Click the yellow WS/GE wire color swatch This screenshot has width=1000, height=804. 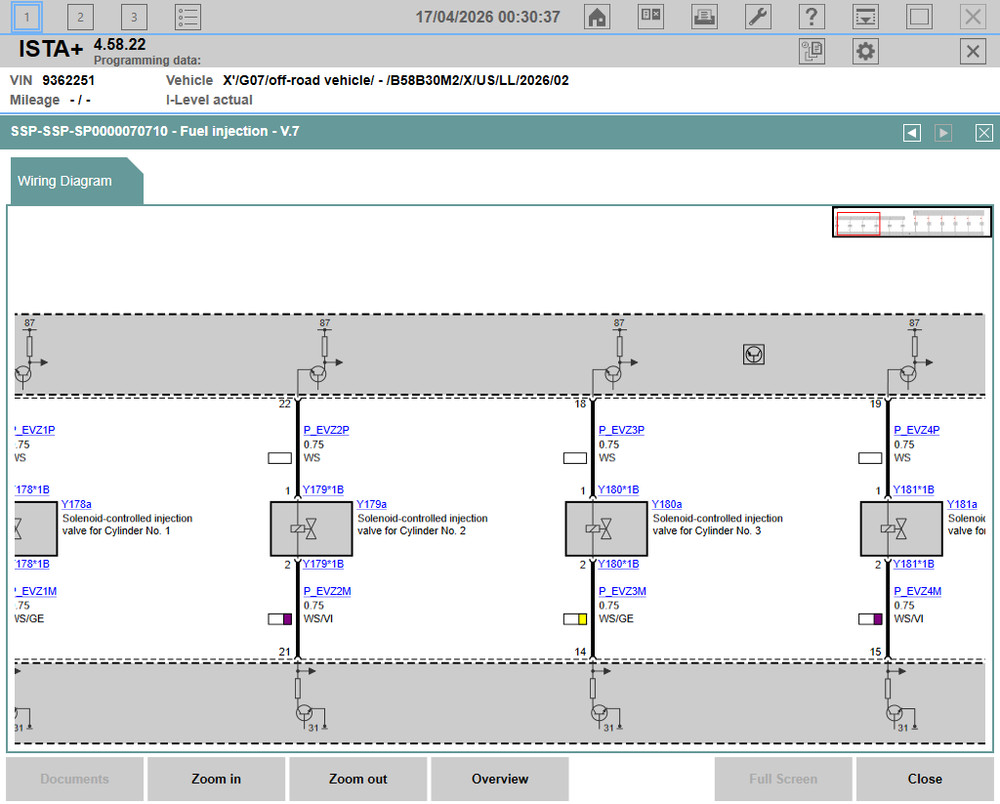coord(575,619)
